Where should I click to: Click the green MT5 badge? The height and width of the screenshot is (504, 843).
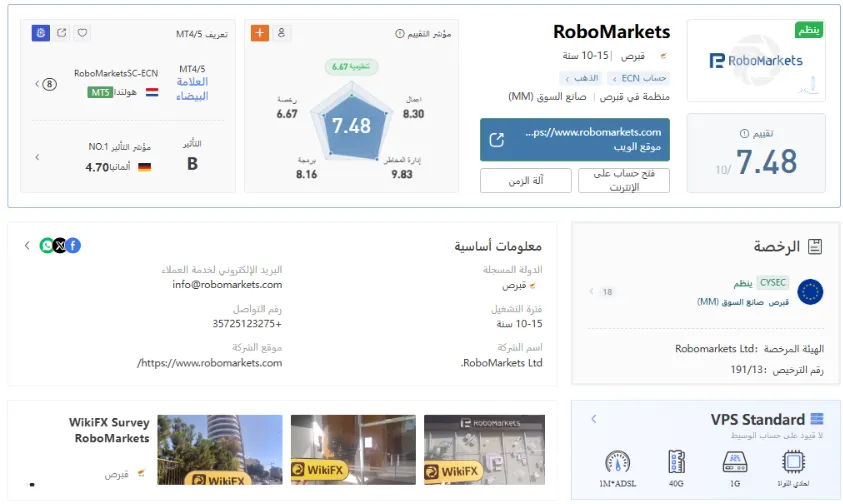coord(100,93)
